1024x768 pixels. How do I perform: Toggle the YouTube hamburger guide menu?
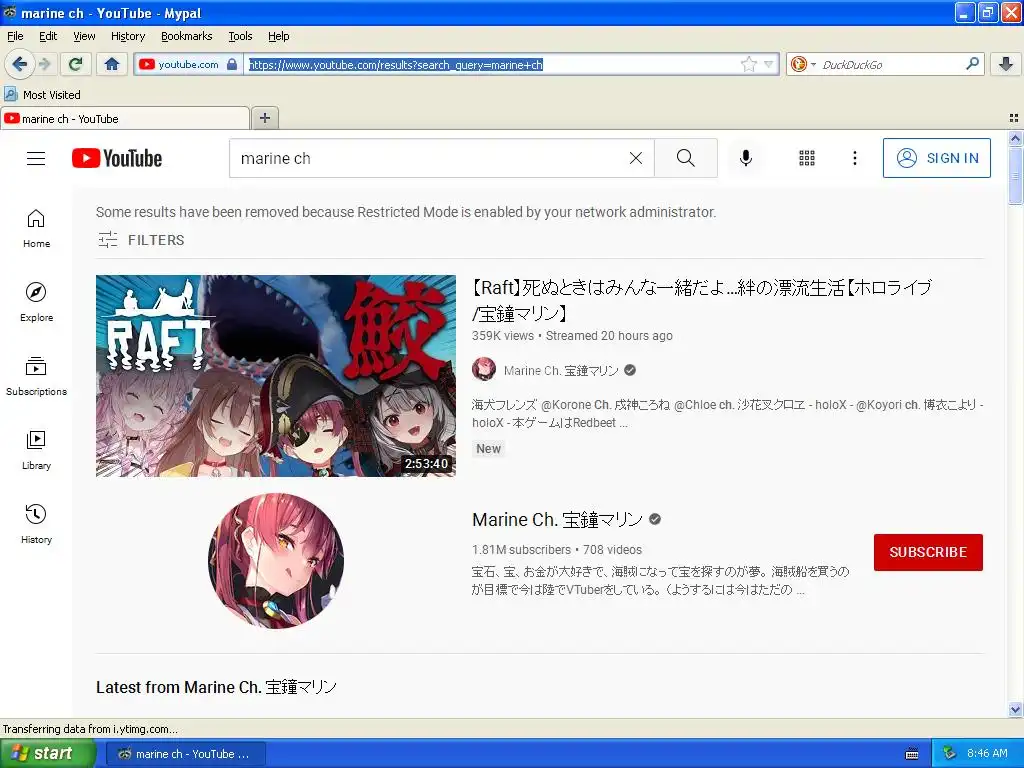tap(36, 159)
